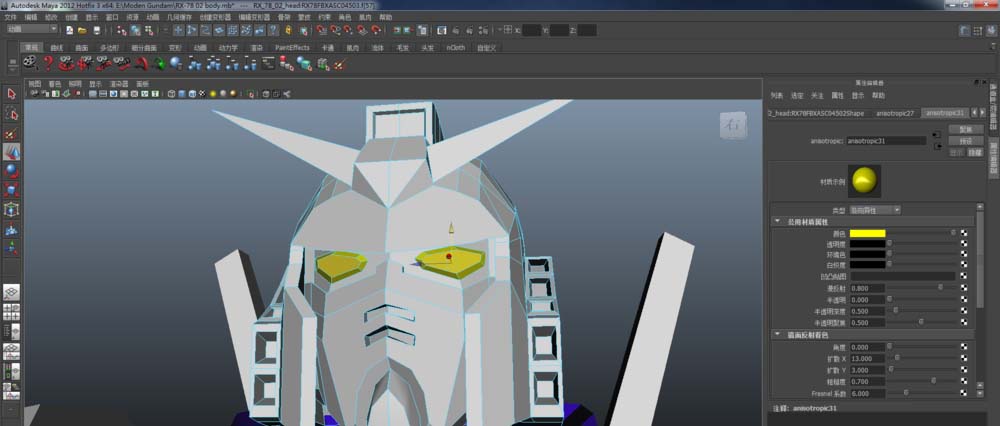This screenshot has height=426, width=1000.
Task: Pick the Rotate tool sphere icon
Action: (x=11, y=171)
